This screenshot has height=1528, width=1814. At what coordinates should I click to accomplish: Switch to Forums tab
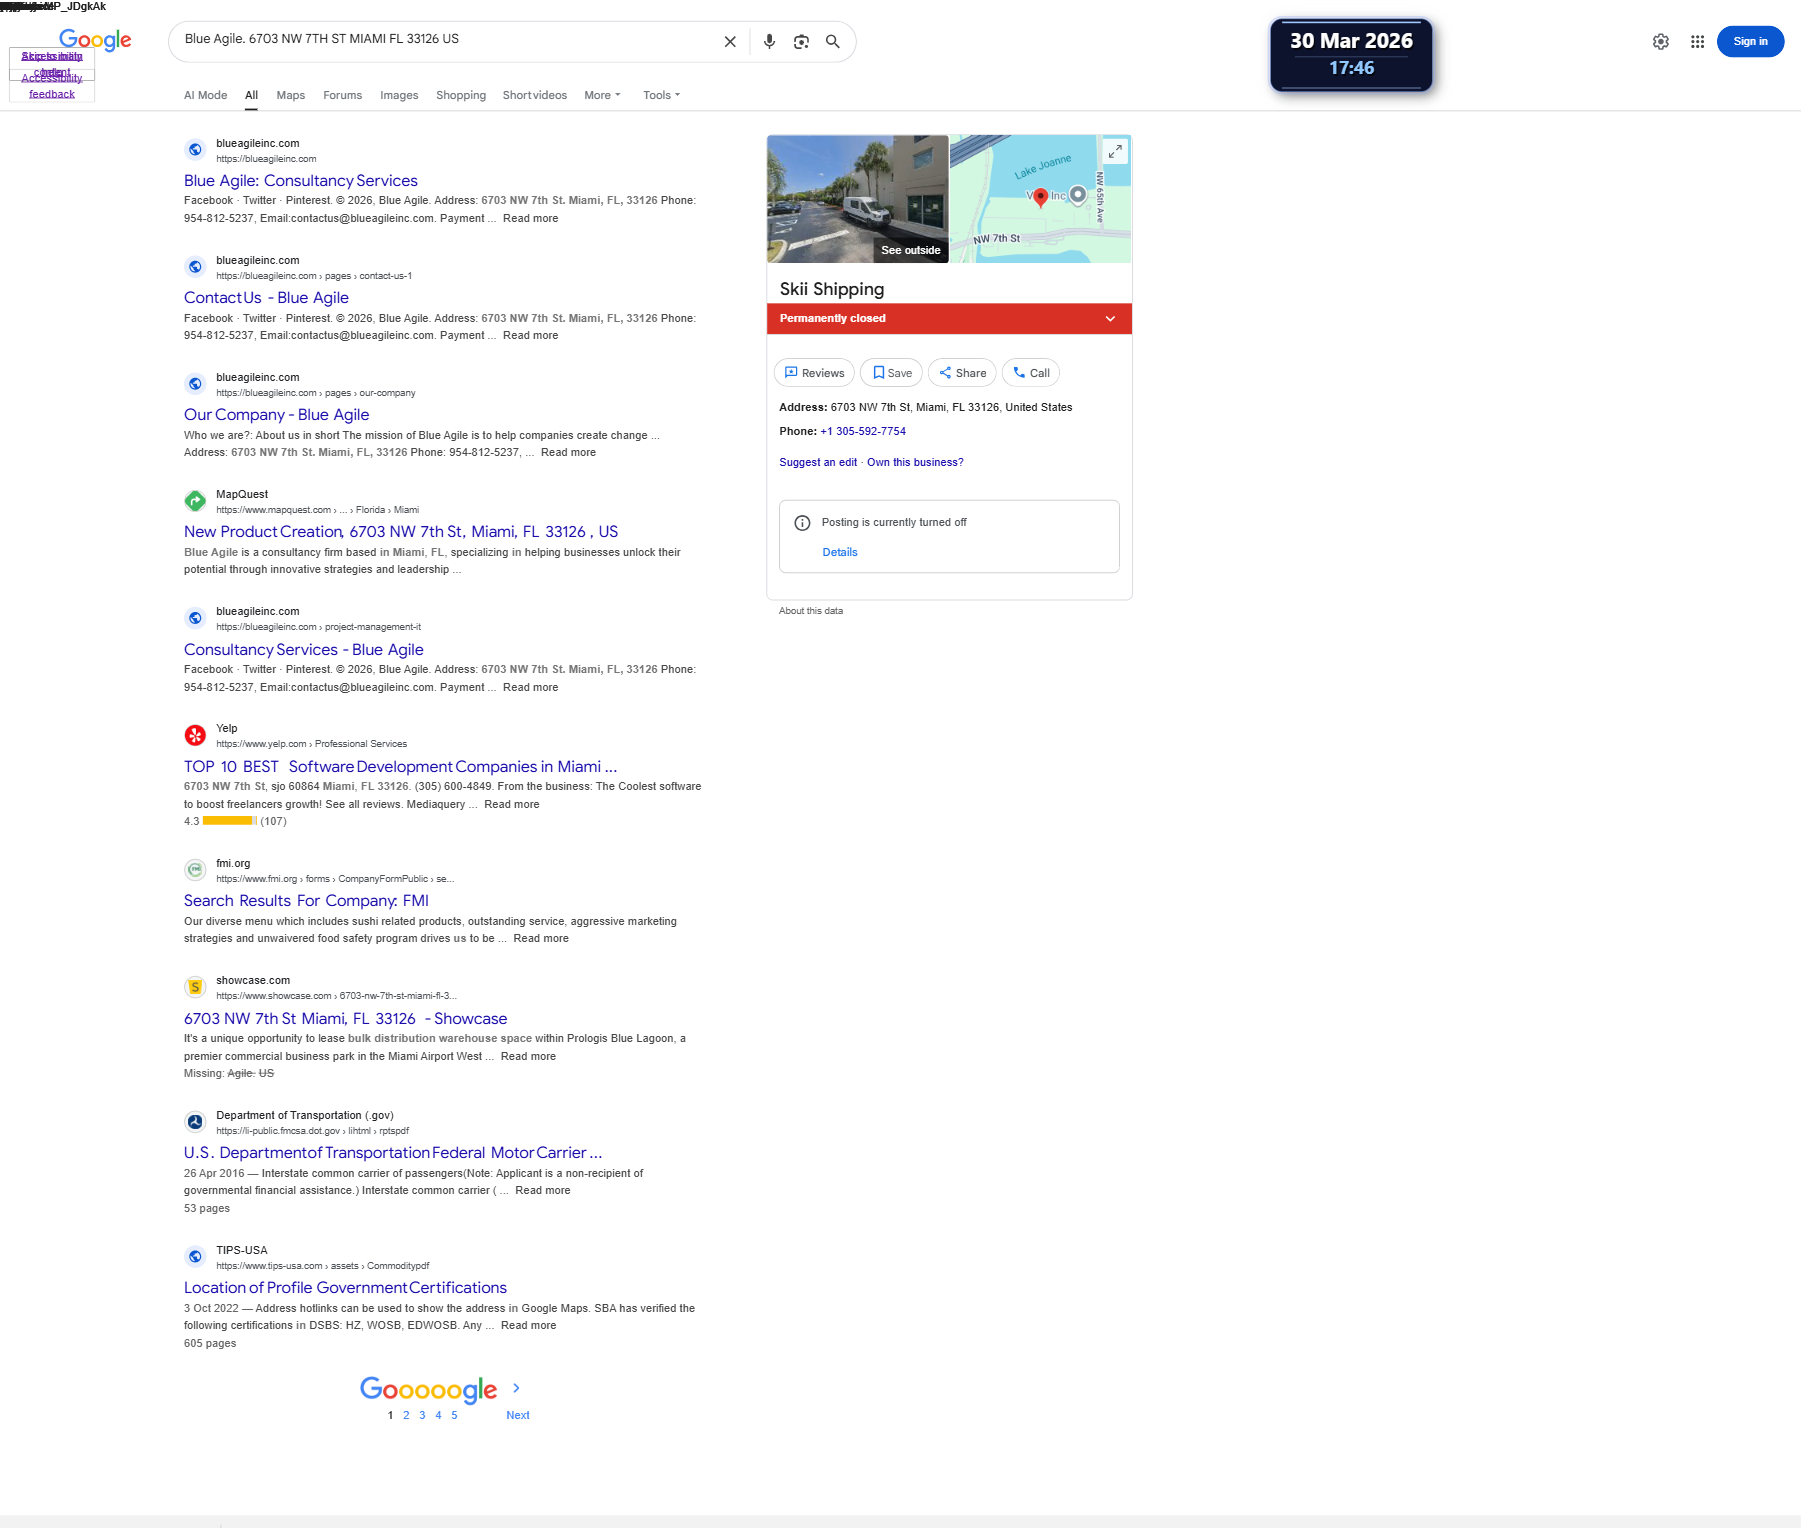[342, 96]
